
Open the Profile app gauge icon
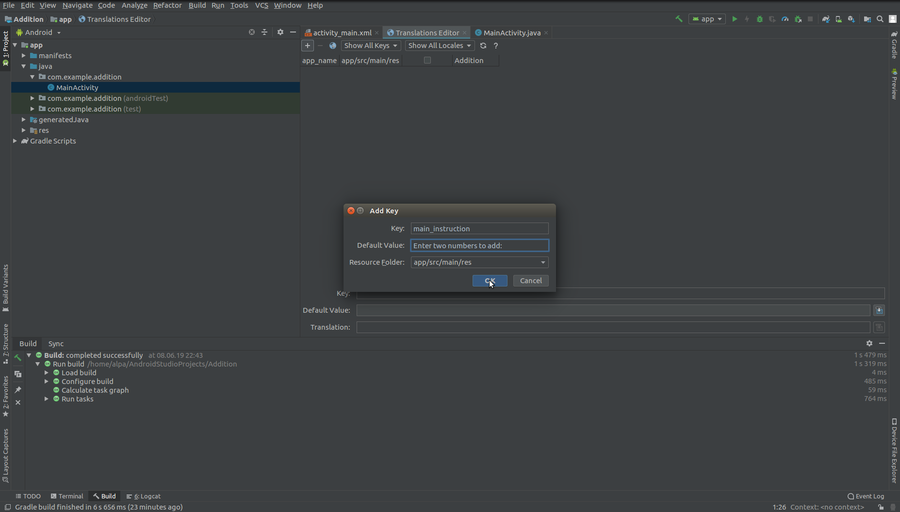tap(785, 19)
